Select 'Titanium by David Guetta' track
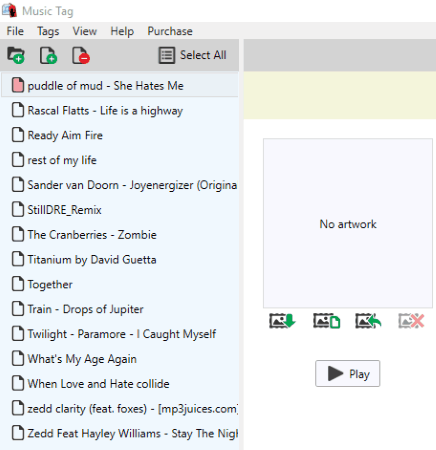436x450 pixels. [119, 259]
